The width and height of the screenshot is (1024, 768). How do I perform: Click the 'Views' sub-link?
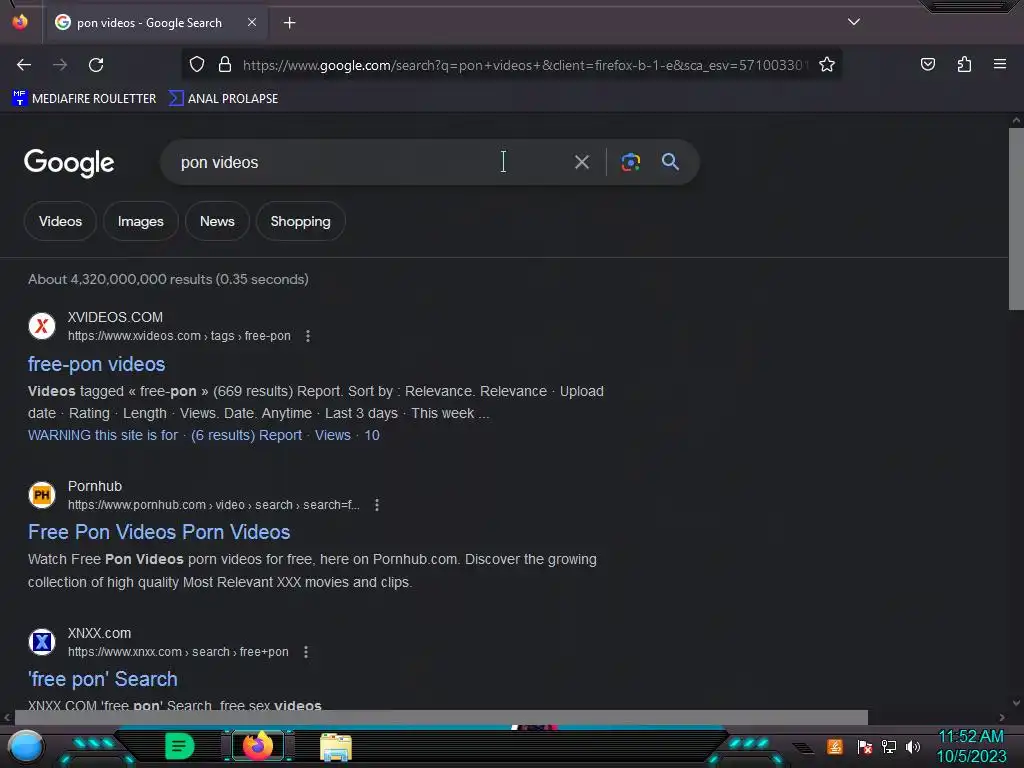[332, 436]
